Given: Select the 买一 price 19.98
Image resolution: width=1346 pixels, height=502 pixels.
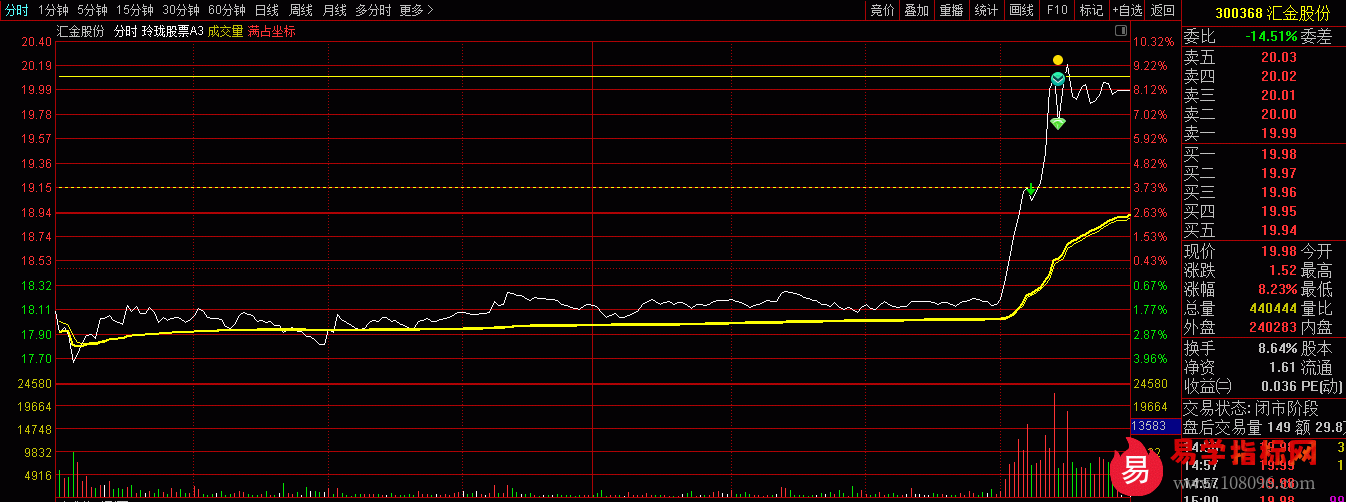Looking at the screenshot, I should pyautogui.click(x=1278, y=154).
